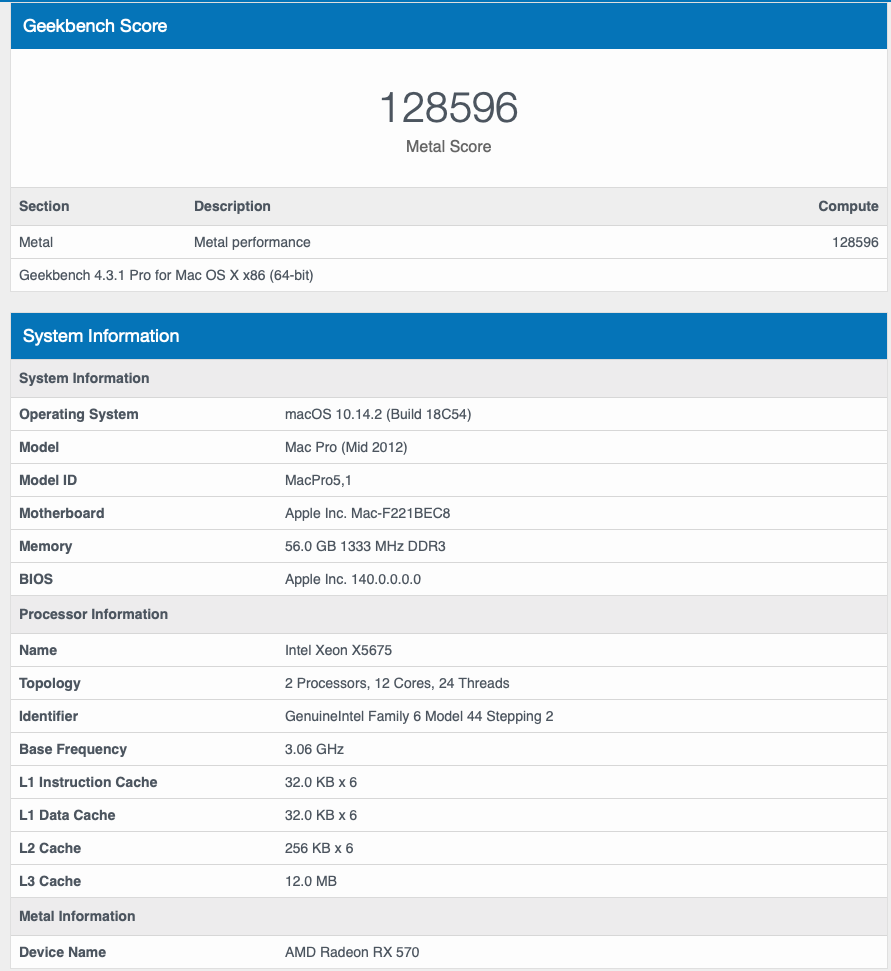This screenshot has width=891, height=971.
Task: Select '56.0 GB 1333 MHz DDR3' value
Action: 365,546
